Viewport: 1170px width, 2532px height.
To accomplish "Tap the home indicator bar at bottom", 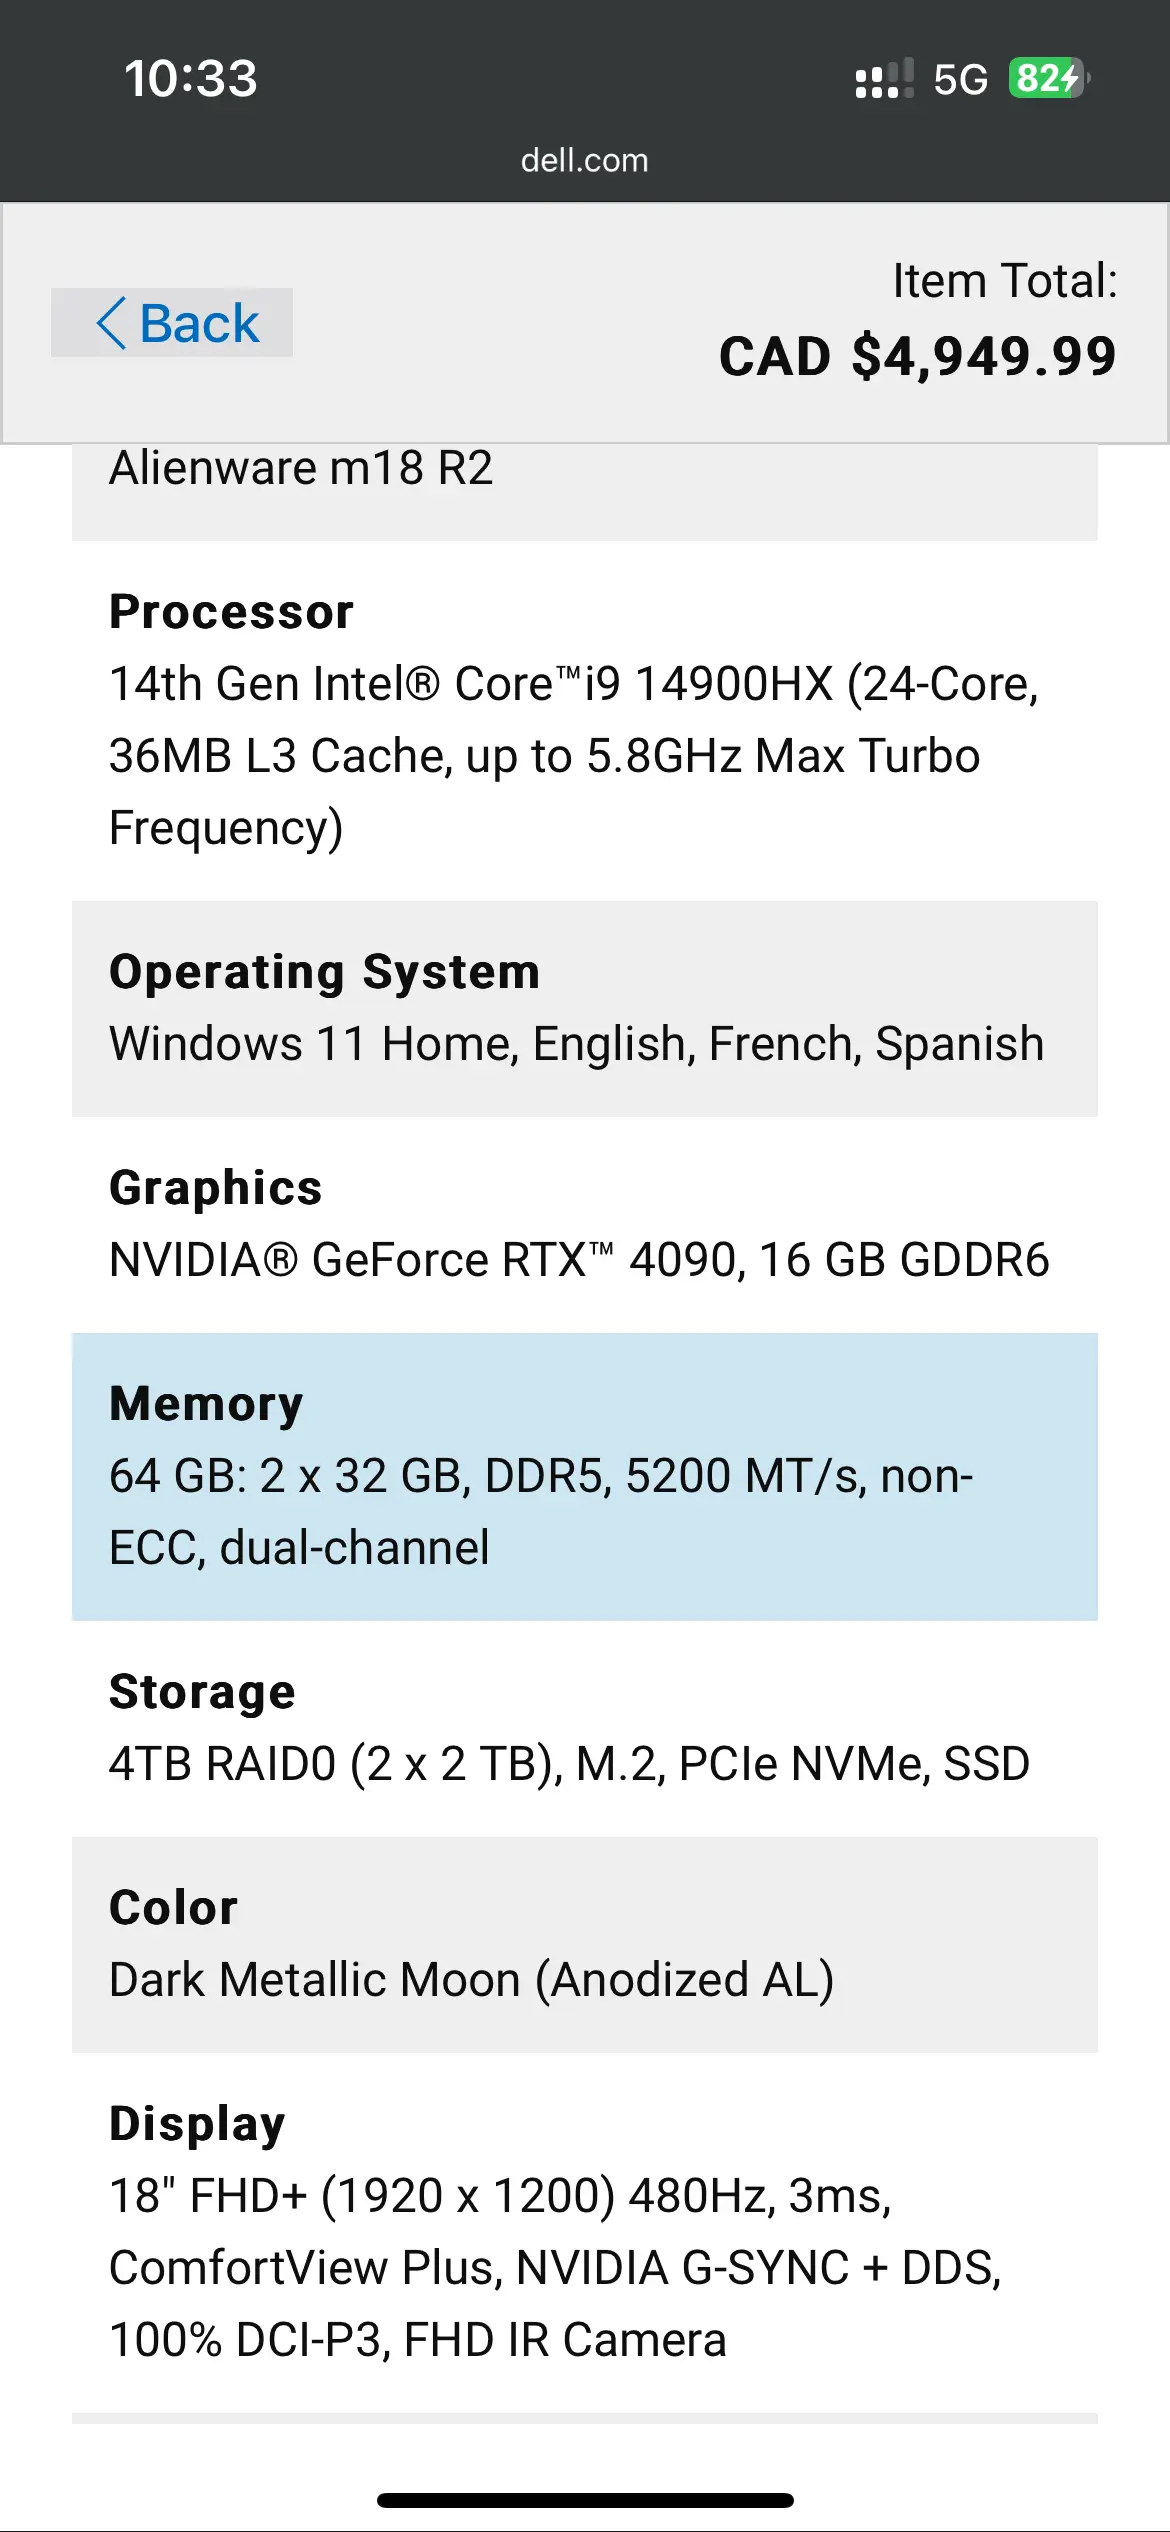I will coord(585,2500).
